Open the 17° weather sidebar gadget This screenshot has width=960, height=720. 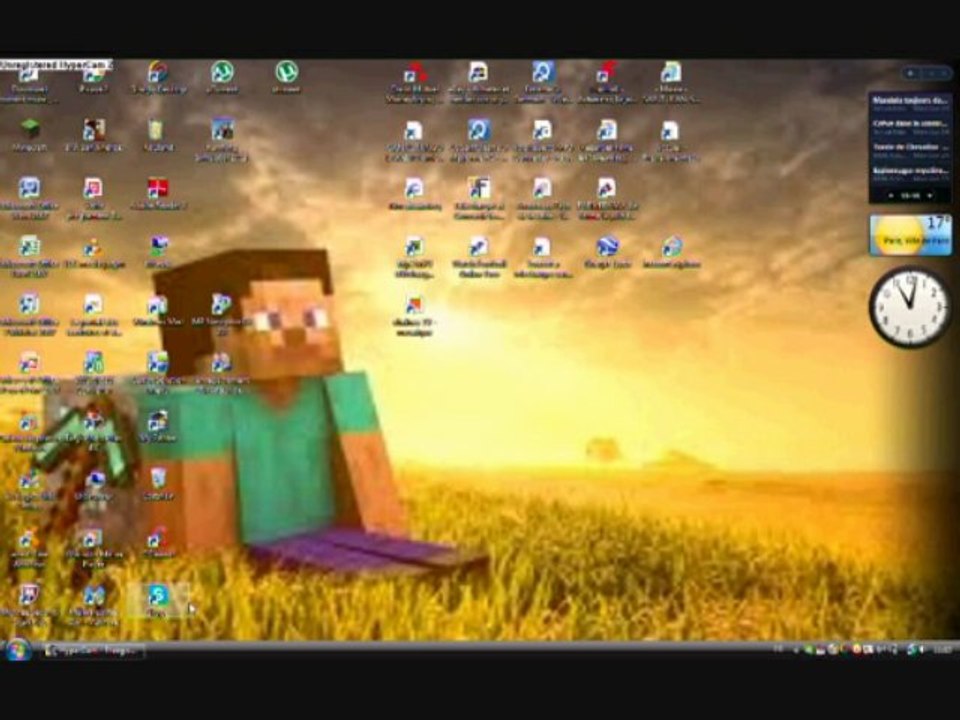click(x=910, y=234)
